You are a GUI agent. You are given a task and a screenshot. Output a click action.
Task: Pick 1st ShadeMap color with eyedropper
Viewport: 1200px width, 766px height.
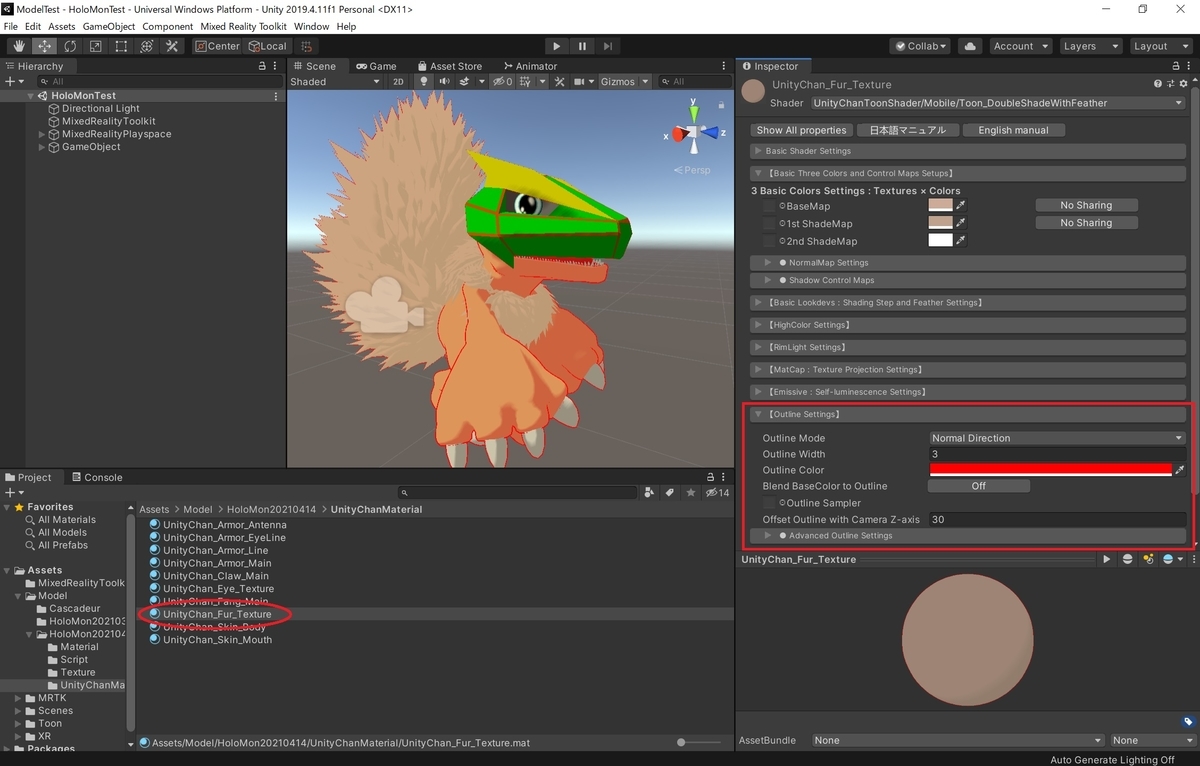pyautogui.click(x=961, y=223)
